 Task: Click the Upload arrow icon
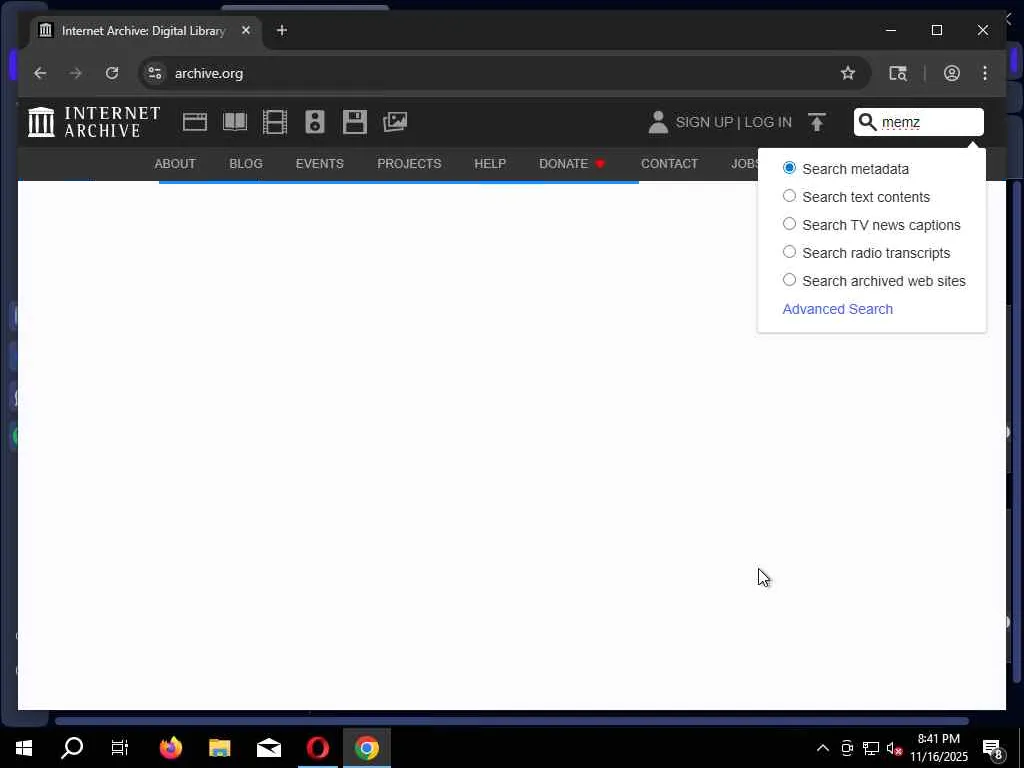[817, 122]
